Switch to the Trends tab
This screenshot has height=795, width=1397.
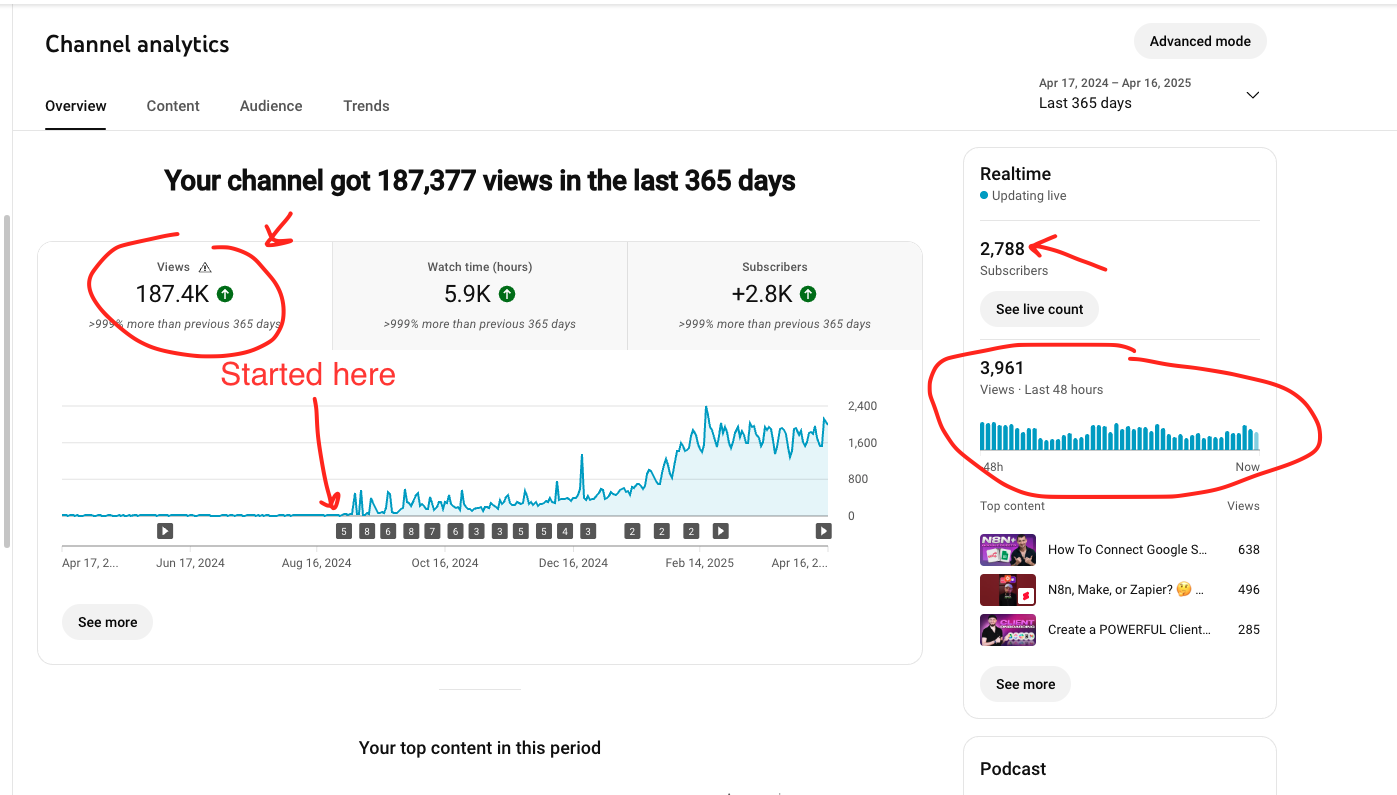tap(366, 106)
